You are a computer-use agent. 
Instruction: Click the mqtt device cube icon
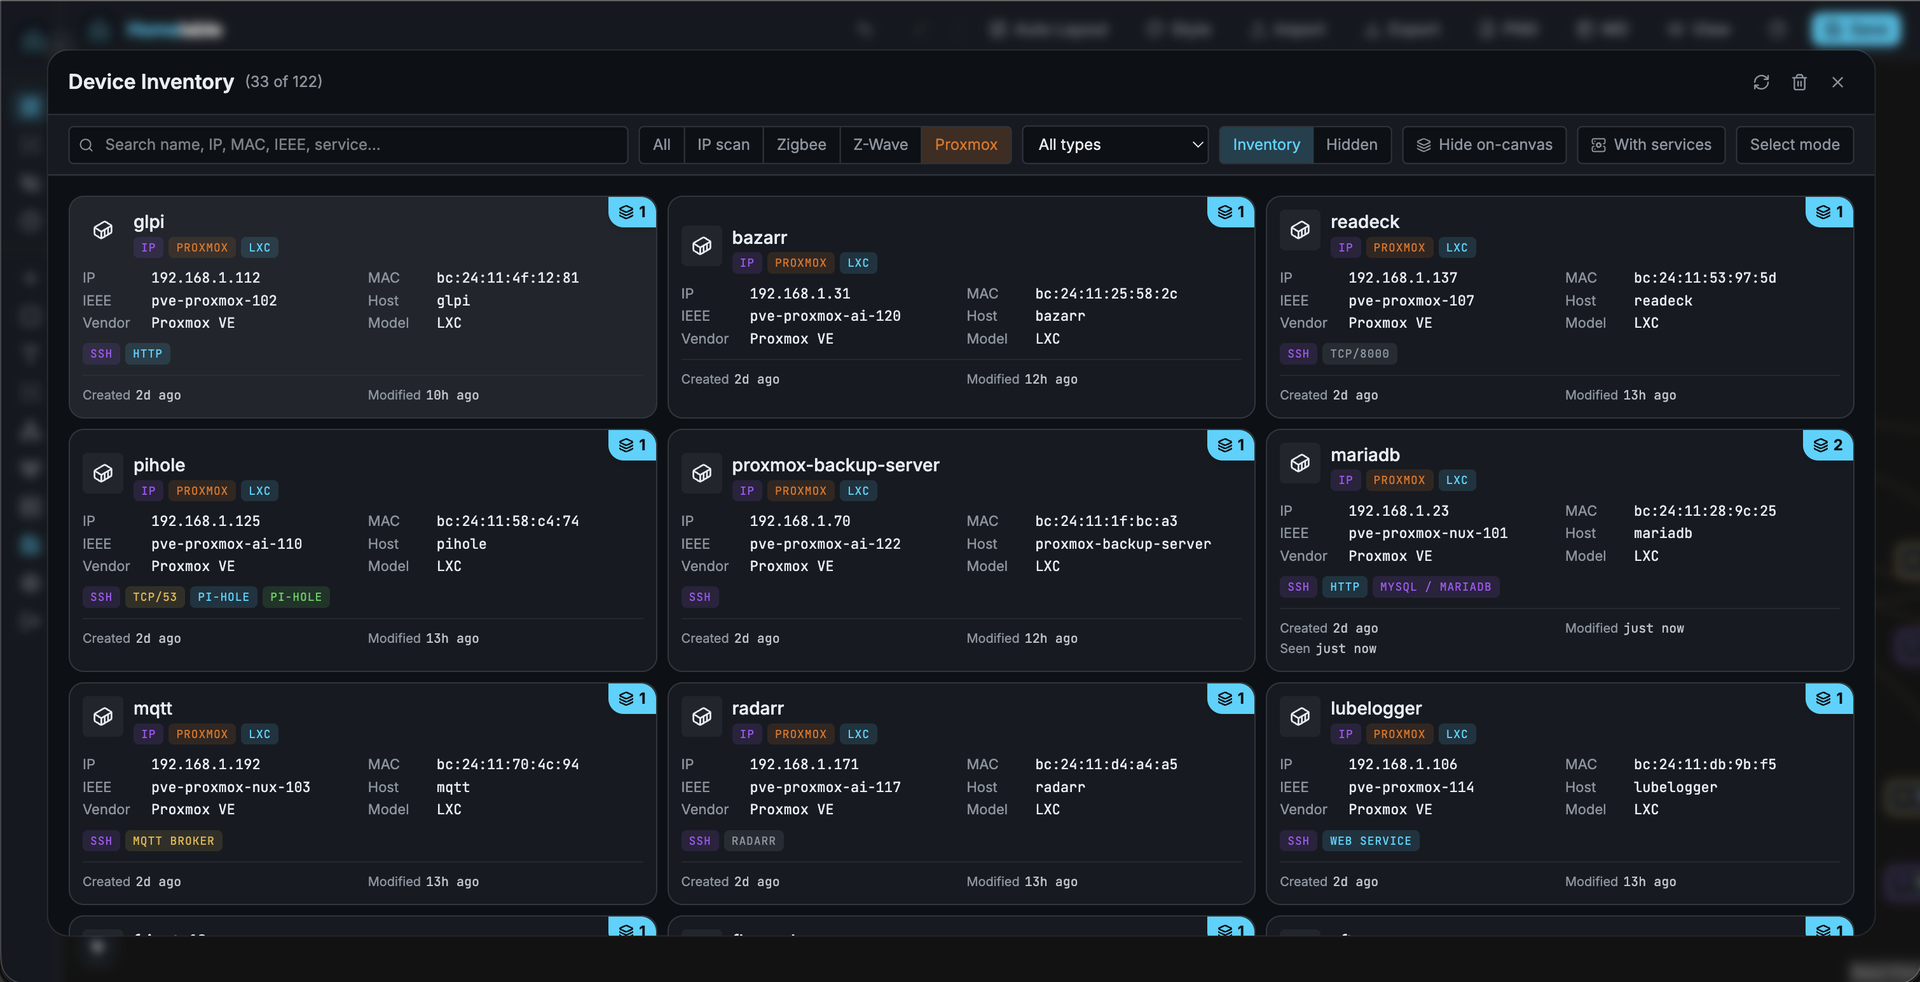pyautogui.click(x=103, y=716)
